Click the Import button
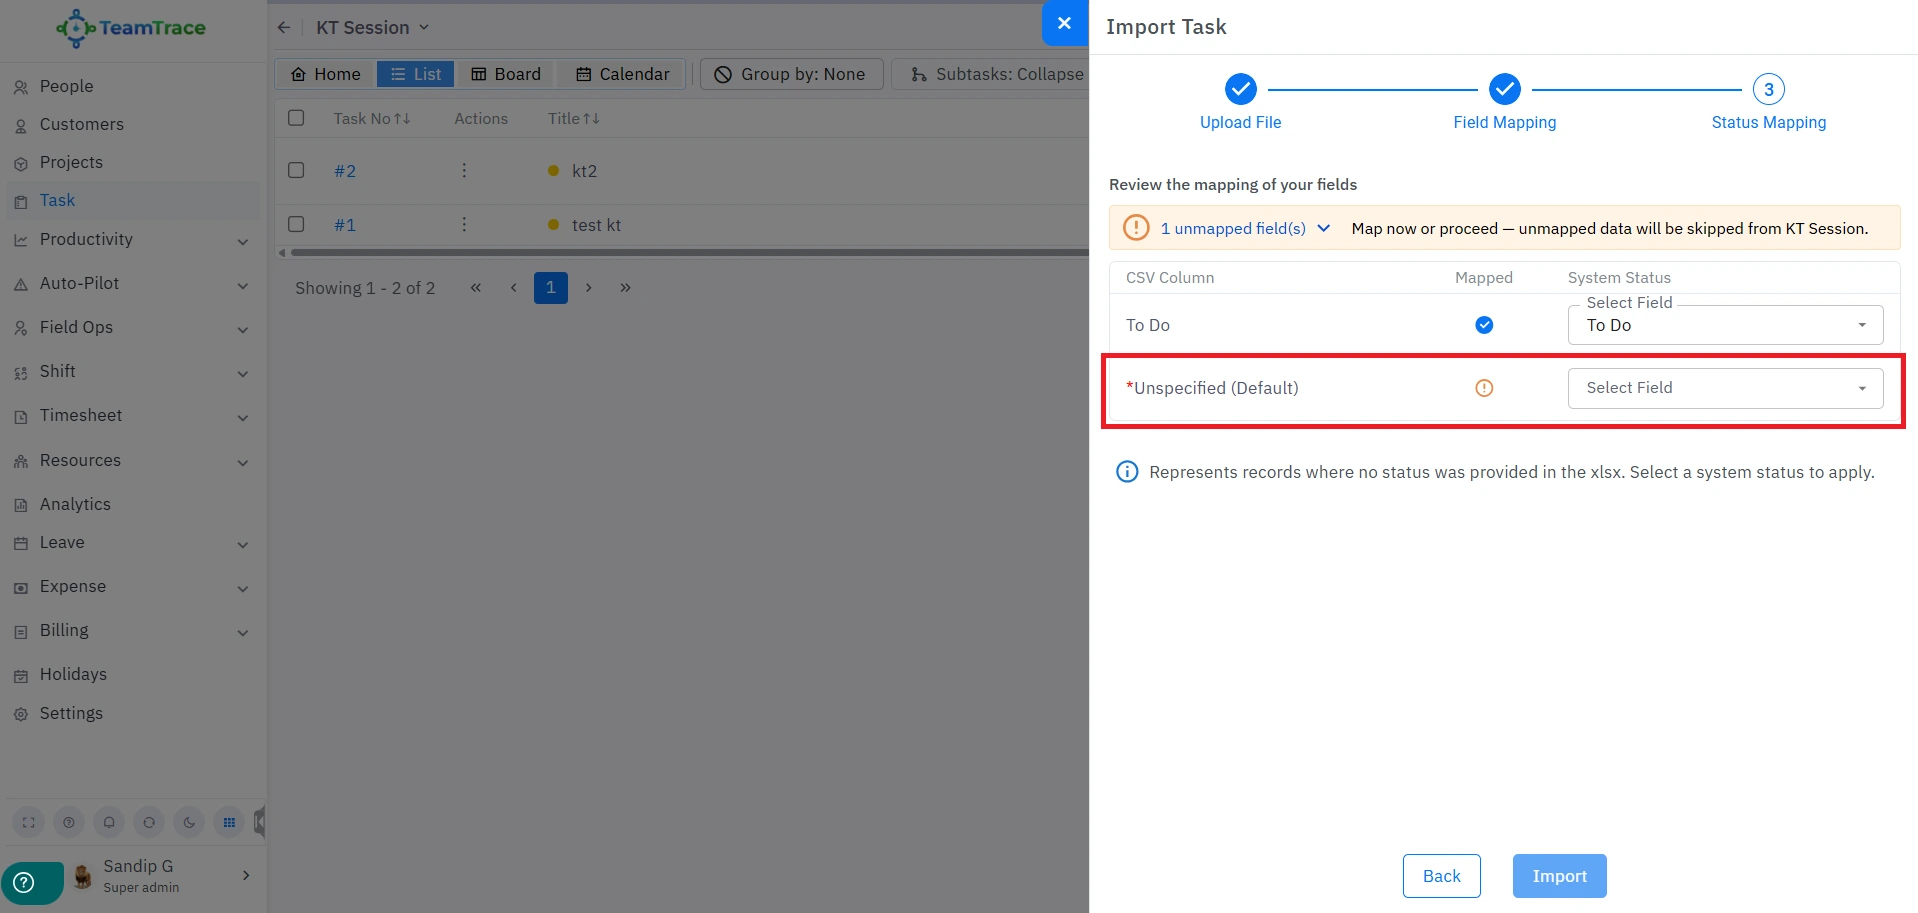This screenshot has width=1918, height=913. (x=1558, y=876)
